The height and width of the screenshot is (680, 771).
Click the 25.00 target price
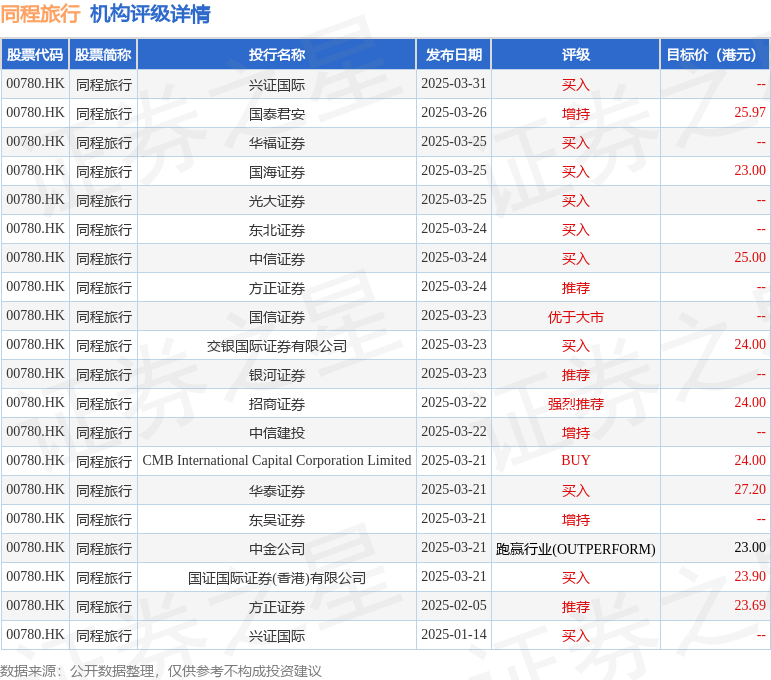click(750, 258)
